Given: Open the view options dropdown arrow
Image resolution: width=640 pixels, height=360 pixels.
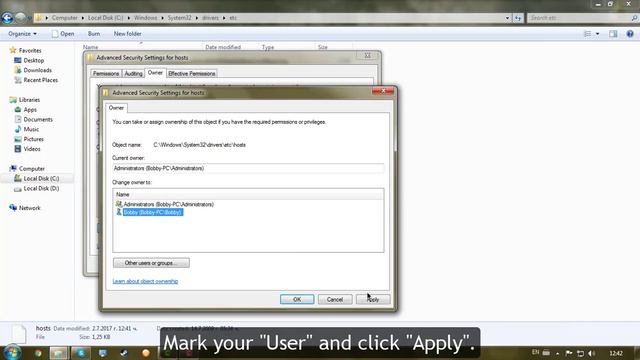Looking at the screenshot, I should [x=598, y=34].
